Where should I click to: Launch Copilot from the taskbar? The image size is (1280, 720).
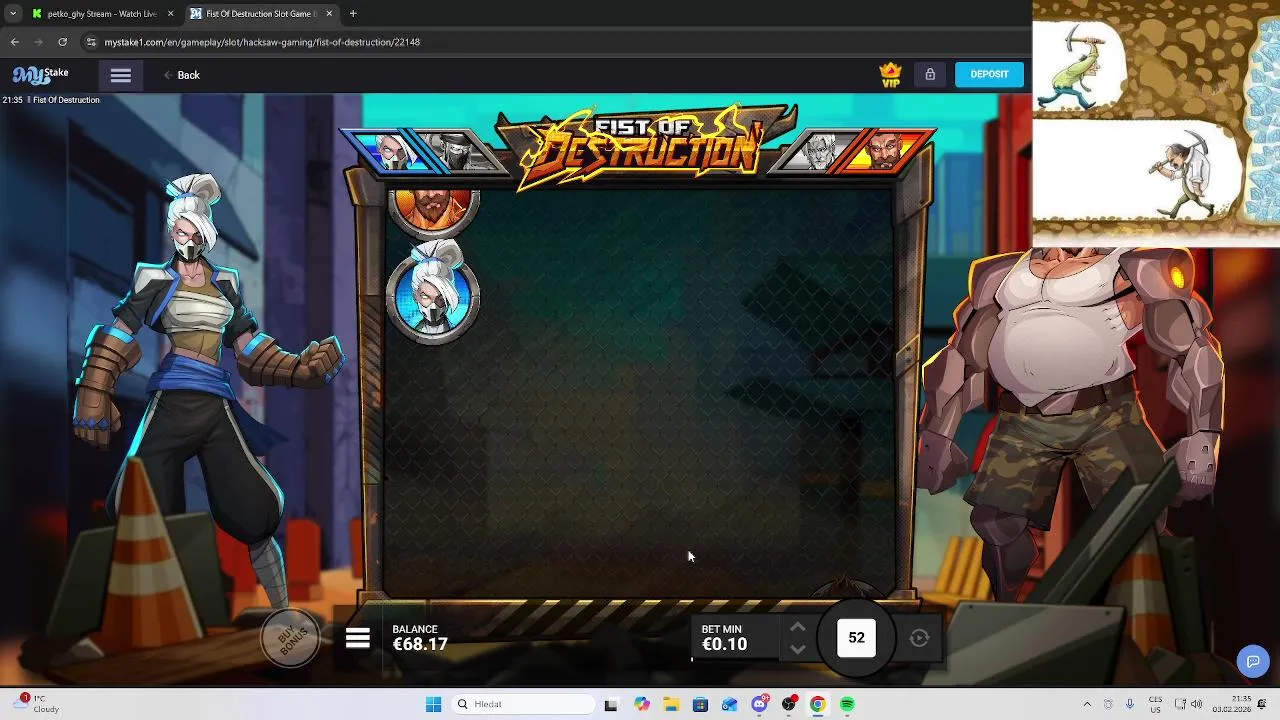click(641, 704)
